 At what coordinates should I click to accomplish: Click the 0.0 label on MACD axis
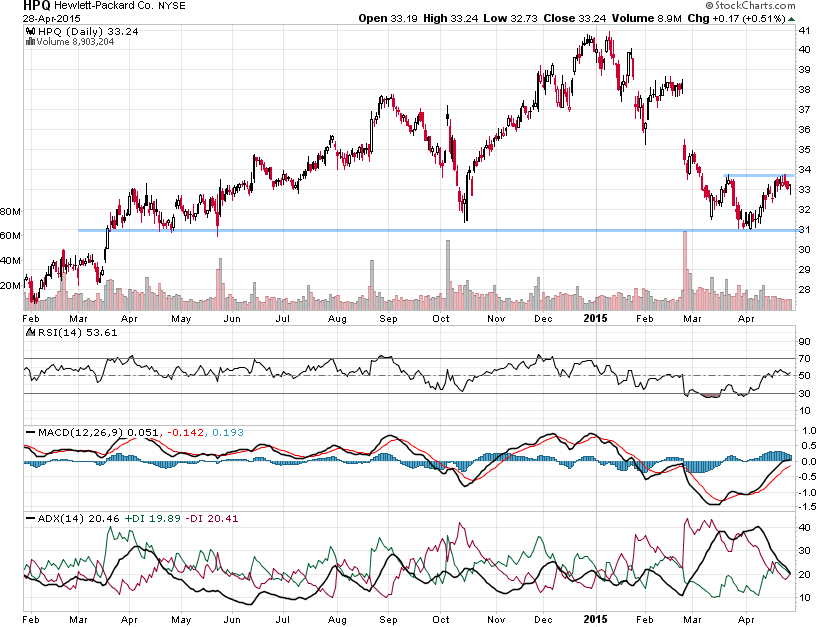(809, 462)
